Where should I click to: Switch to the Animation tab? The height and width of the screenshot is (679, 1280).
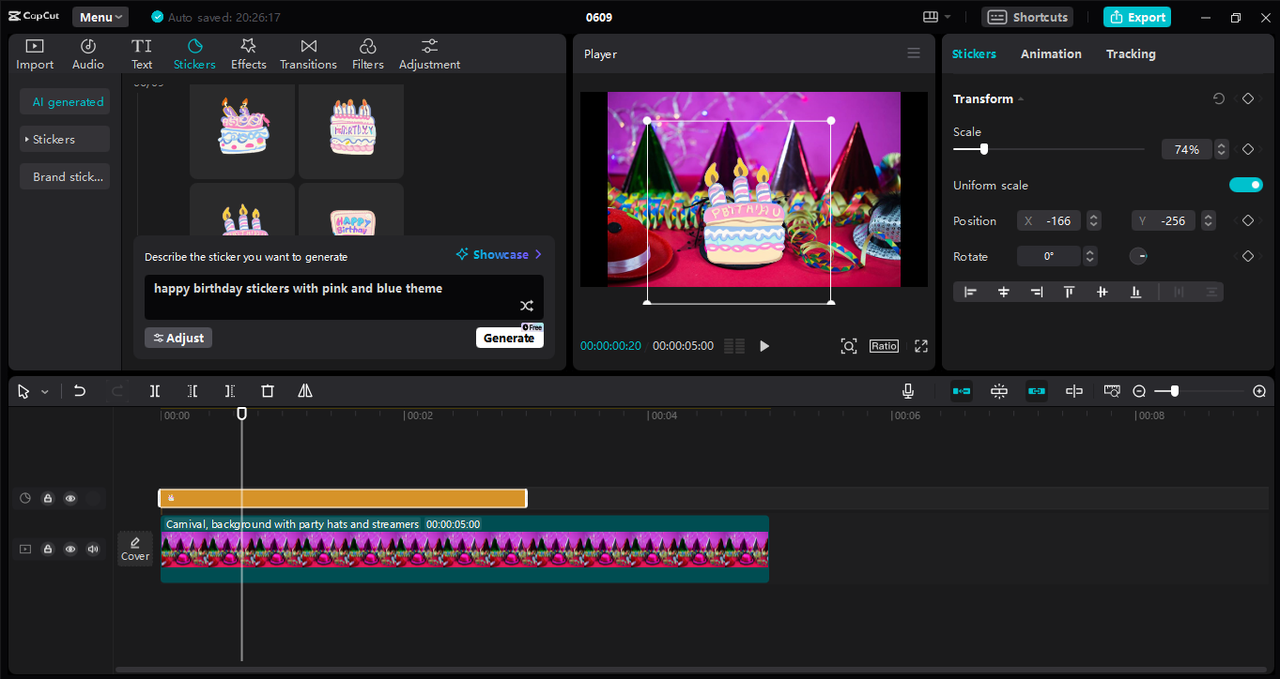[1050, 54]
